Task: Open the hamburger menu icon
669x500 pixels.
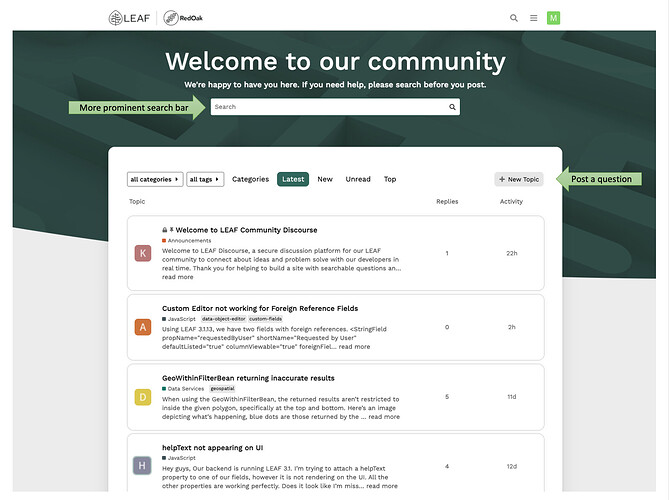Action: [533, 18]
